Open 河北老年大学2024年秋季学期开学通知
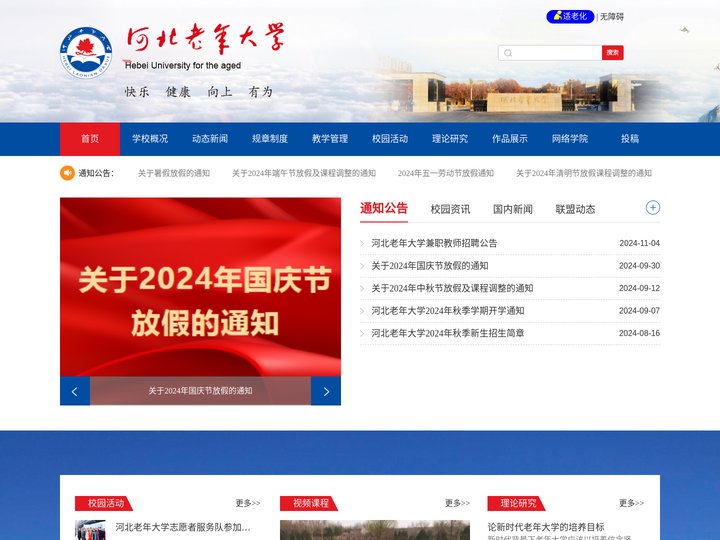The height and width of the screenshot is (540, 720). pos(448,311)
